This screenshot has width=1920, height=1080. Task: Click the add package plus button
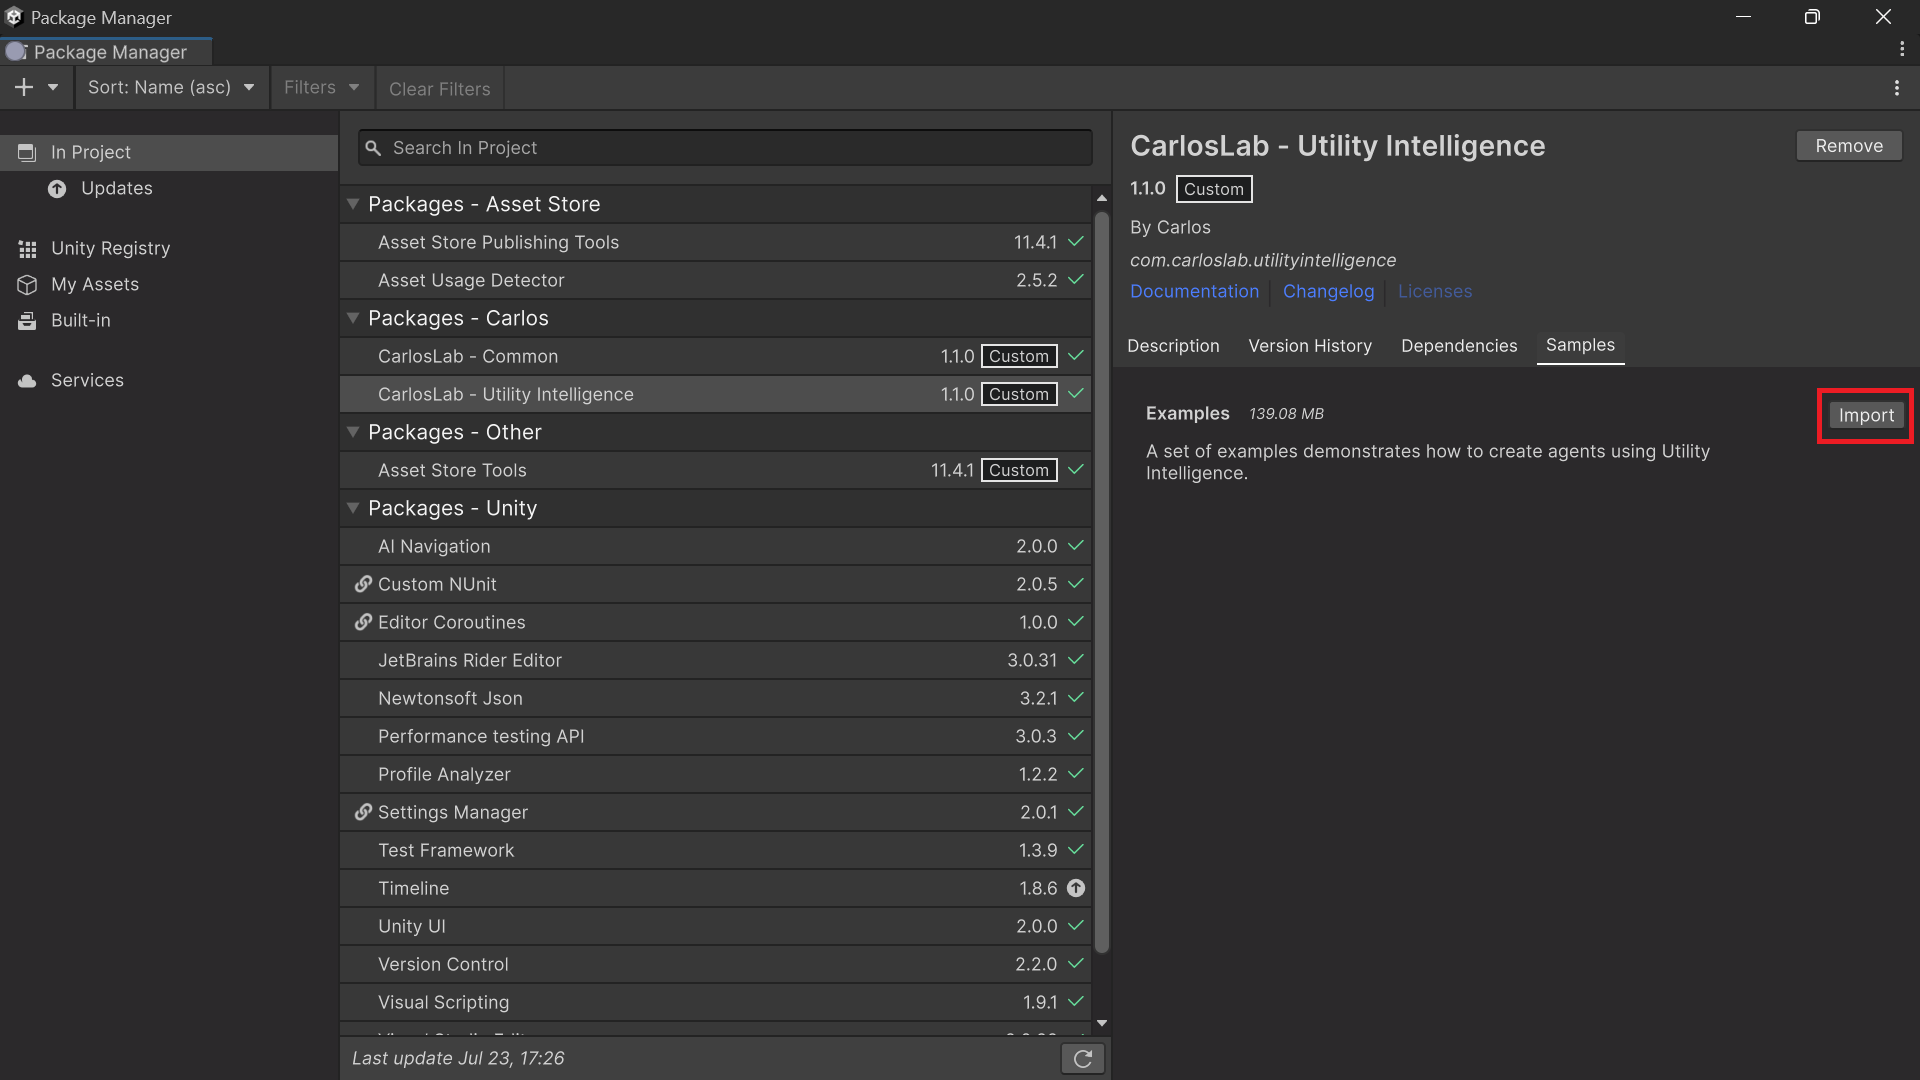point(24,88)
